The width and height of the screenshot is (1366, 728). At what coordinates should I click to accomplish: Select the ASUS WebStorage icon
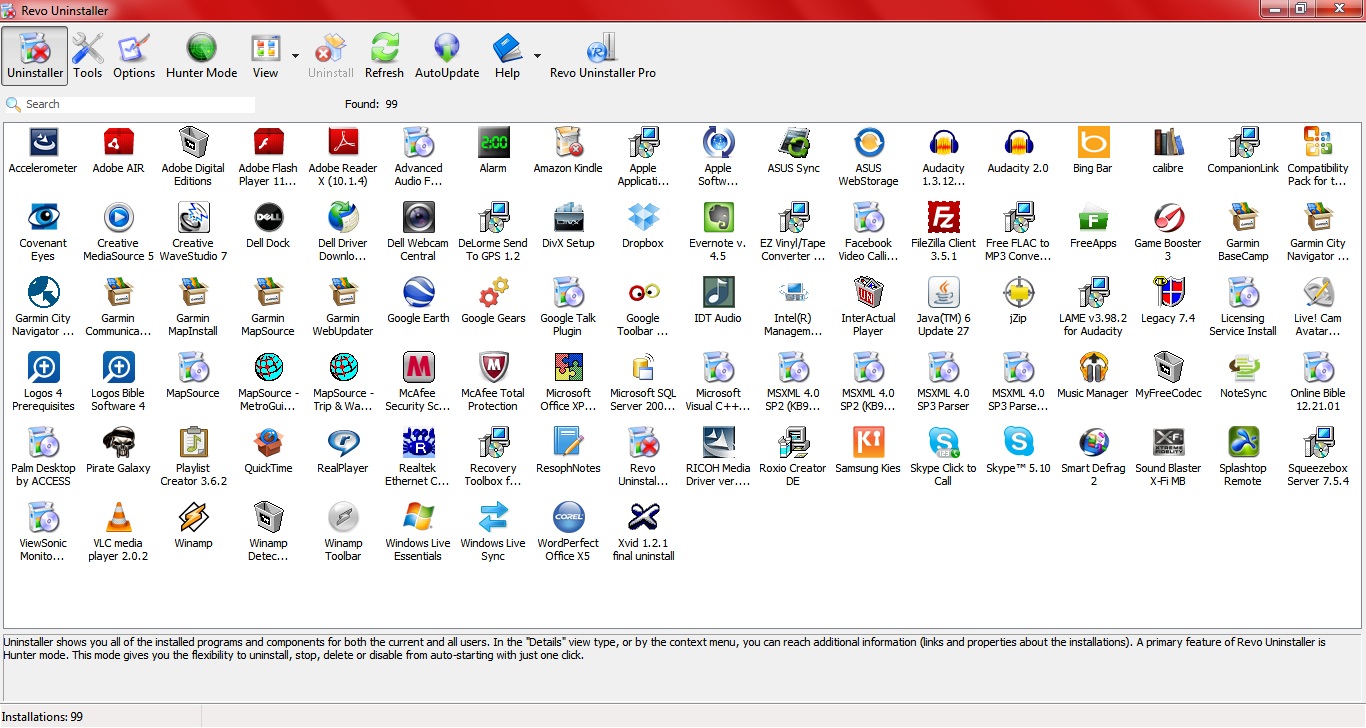[868, 143]
